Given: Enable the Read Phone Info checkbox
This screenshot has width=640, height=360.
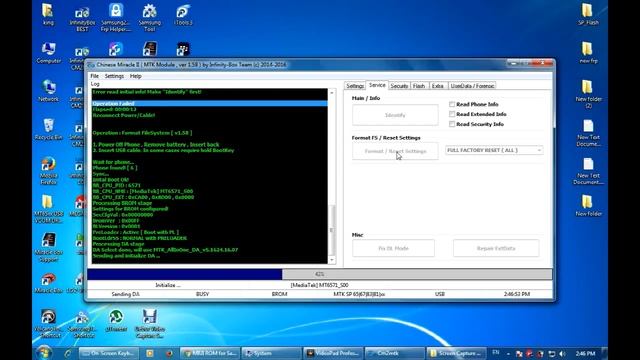Looking at the screenshot, I should click(452, 104).
